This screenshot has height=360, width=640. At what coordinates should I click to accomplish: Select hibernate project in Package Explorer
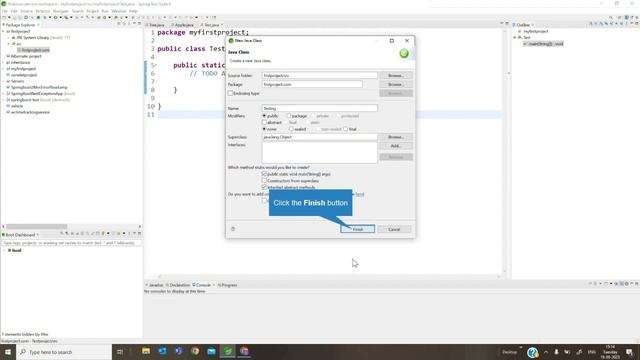(x=26, y=56)
